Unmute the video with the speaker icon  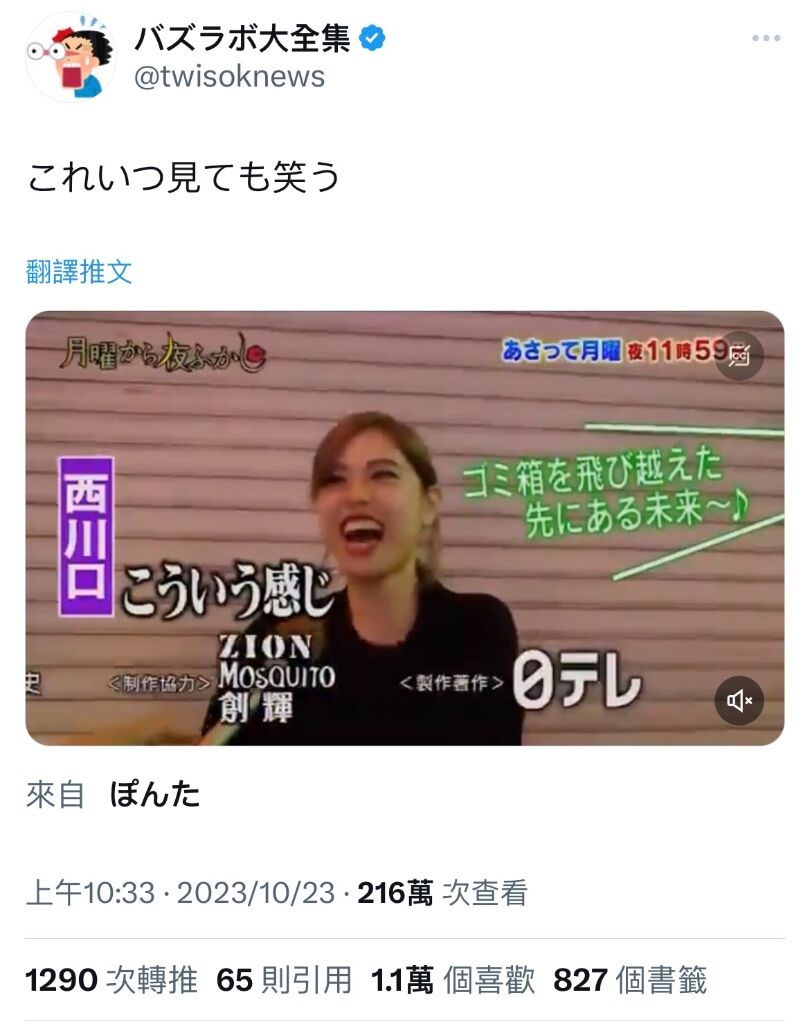pos(739,701)
